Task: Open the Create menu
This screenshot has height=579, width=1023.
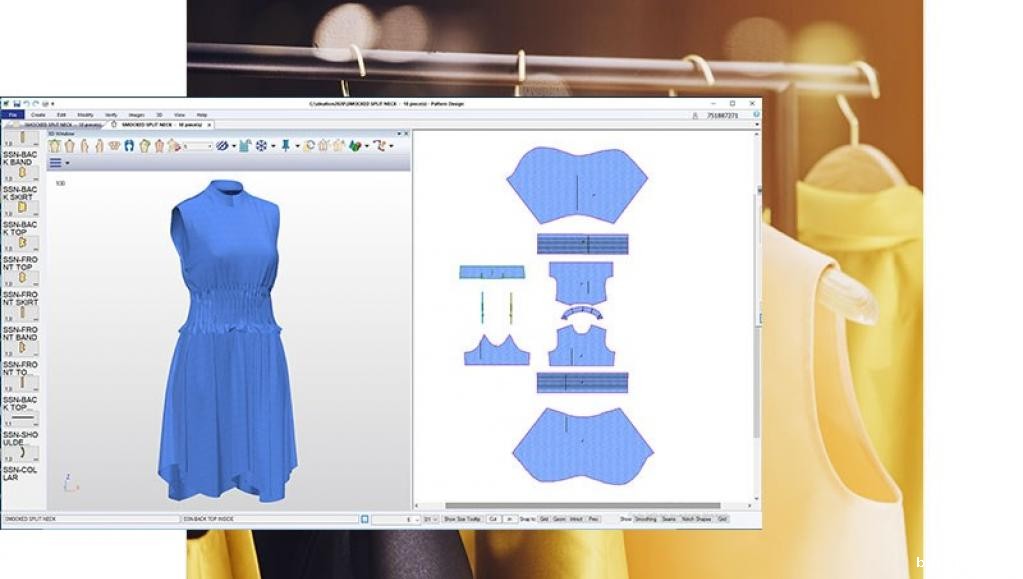Action: click(x=38, y=115)
